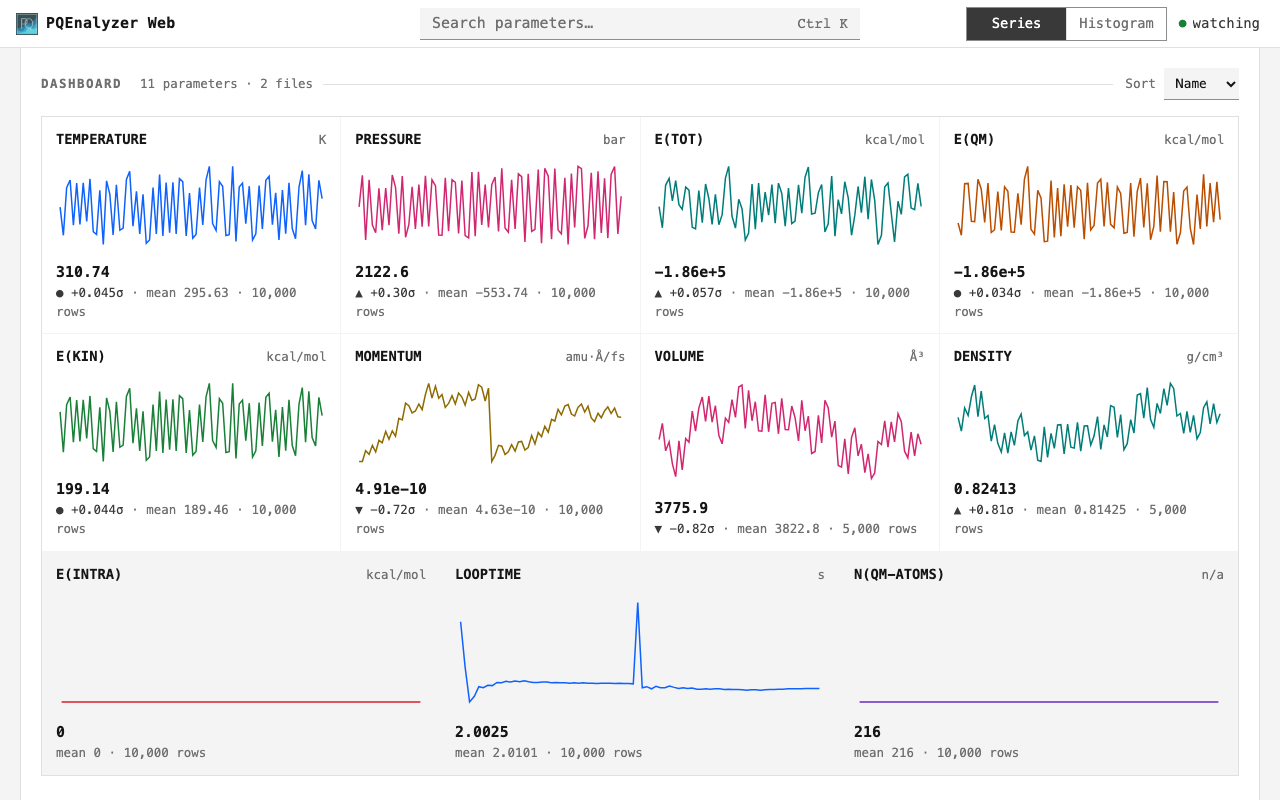The width and height of the screenshot is (1280, 800).
Task: Click the PQEnalyzer Web title
Action: (x=110, y=23)
